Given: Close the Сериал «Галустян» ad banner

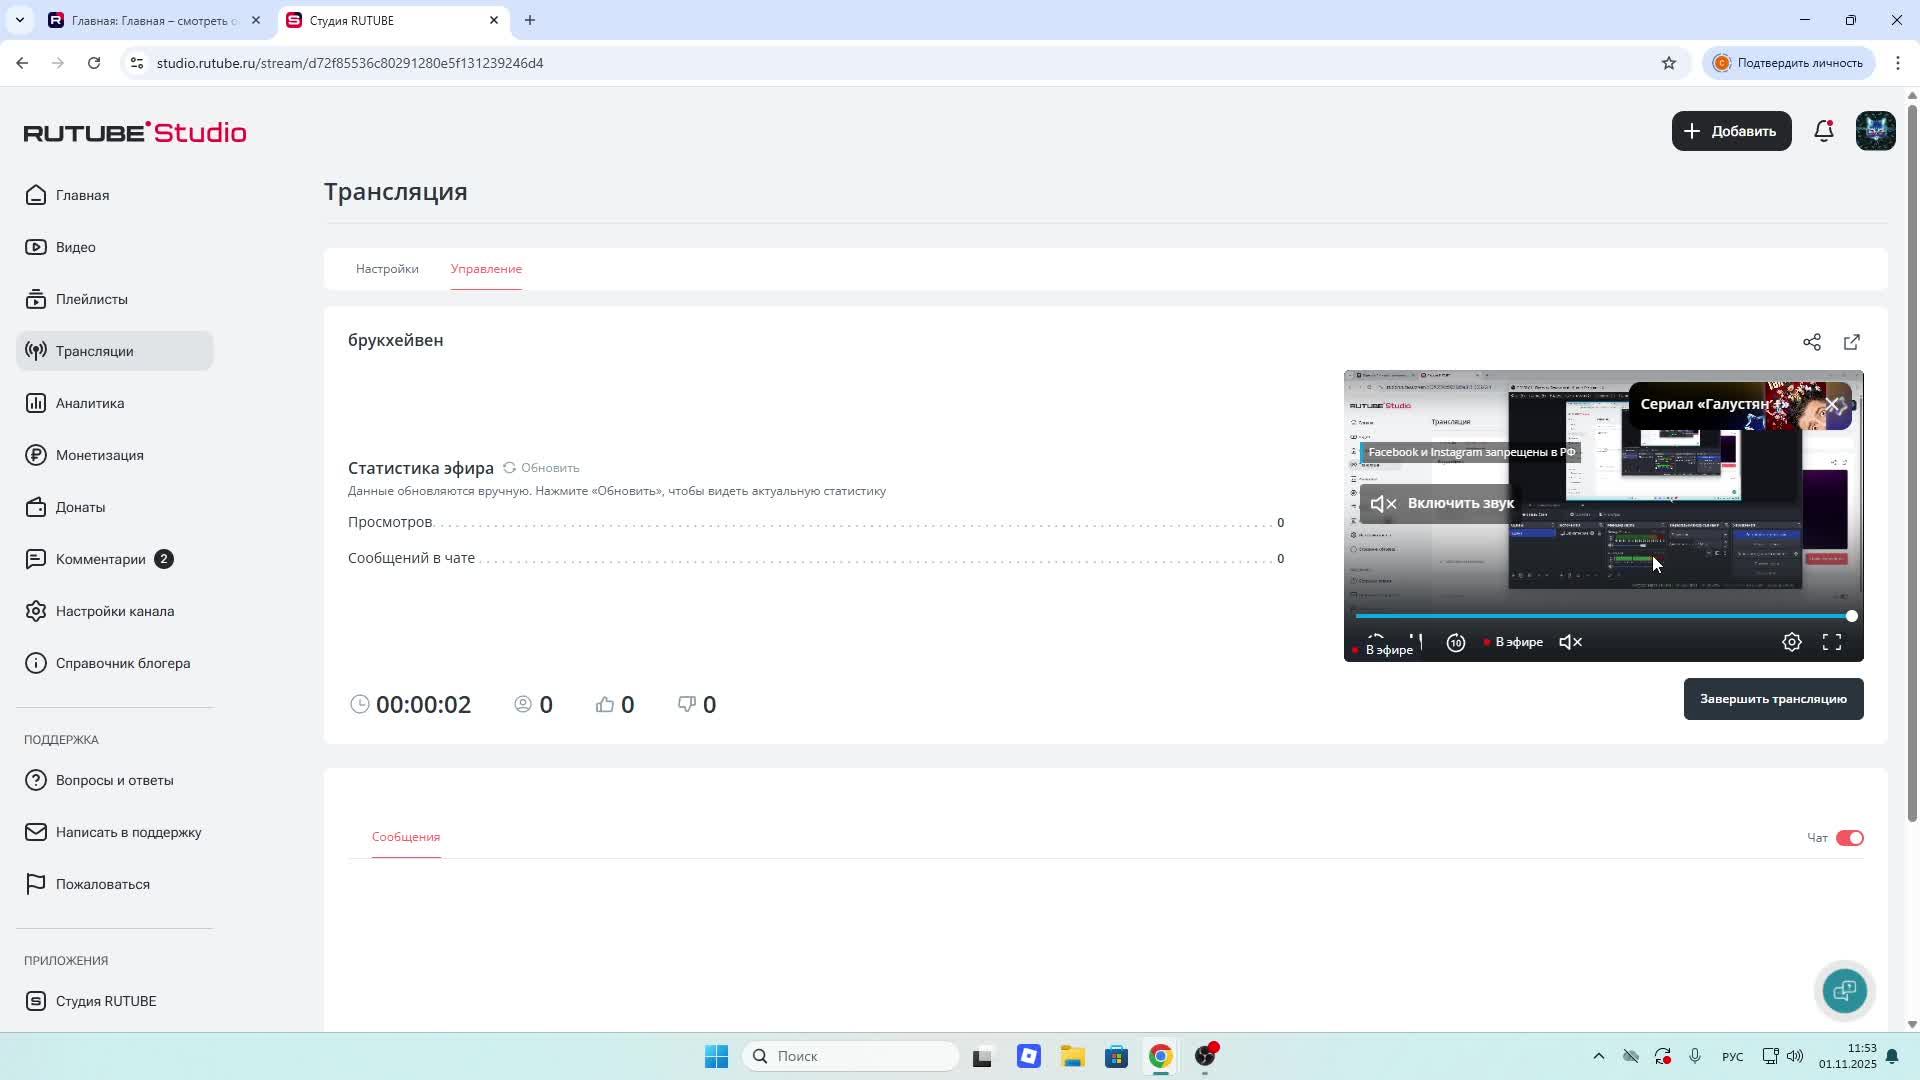Looking at the screenshot, I should [x=1832, y=404].
